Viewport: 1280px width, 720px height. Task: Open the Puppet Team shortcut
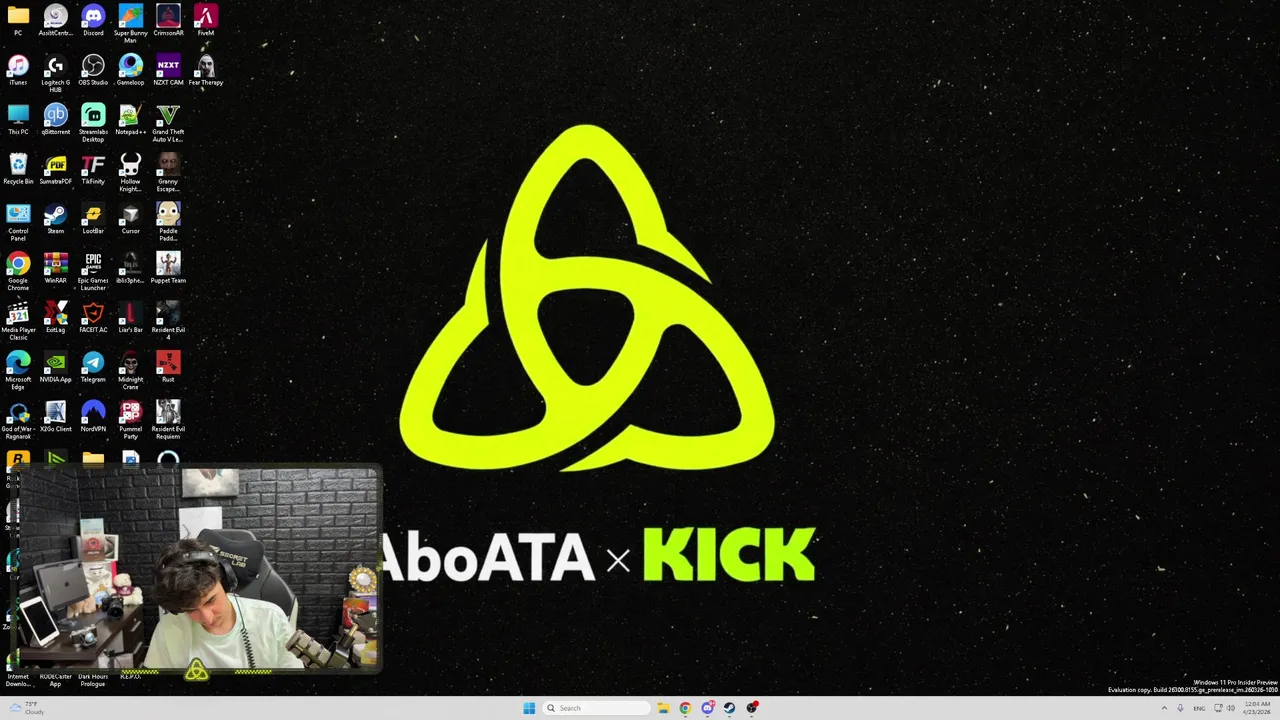click(168, 268)
